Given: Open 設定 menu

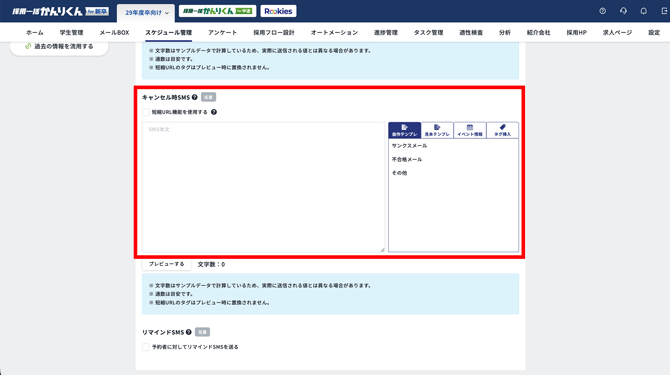Looking at the screenshot, I should [x=654, y=32].
